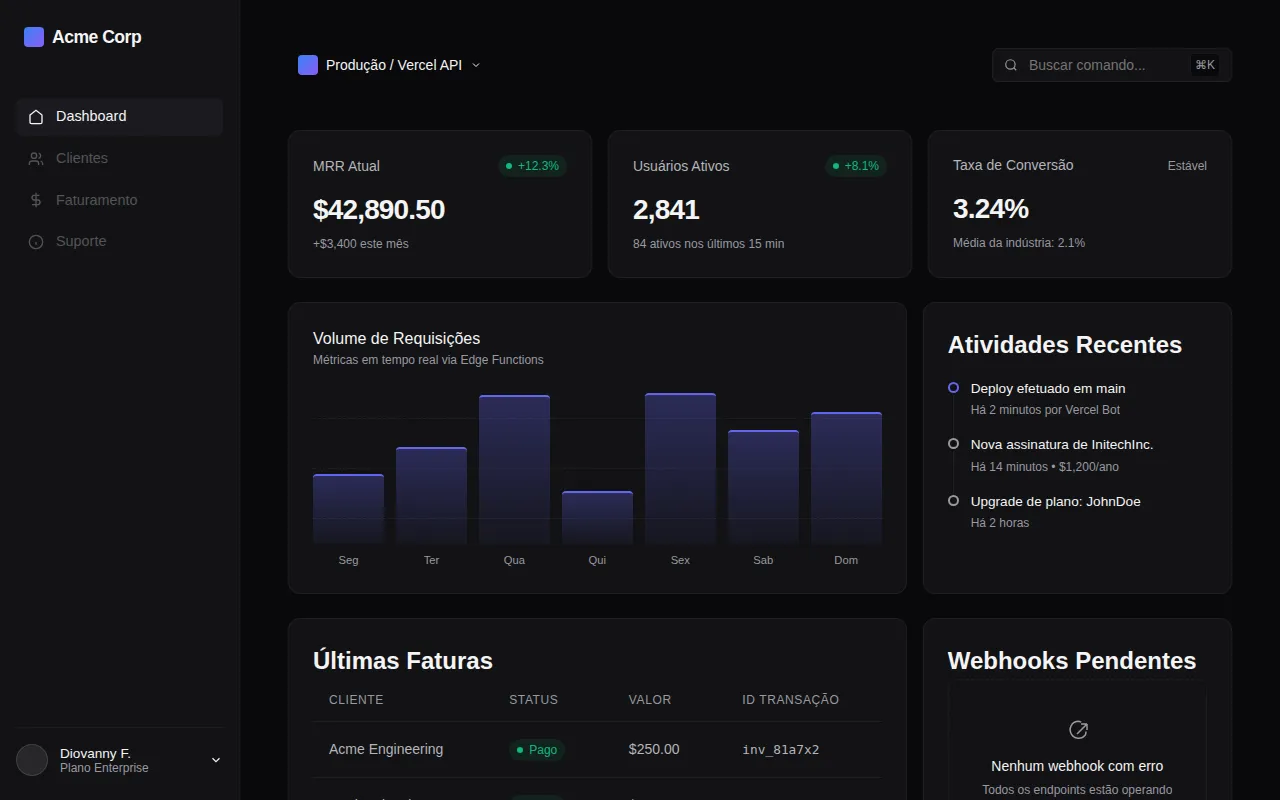
Task: Click the ID TRANSAÇÃO column header
Action: pos(790,700)
